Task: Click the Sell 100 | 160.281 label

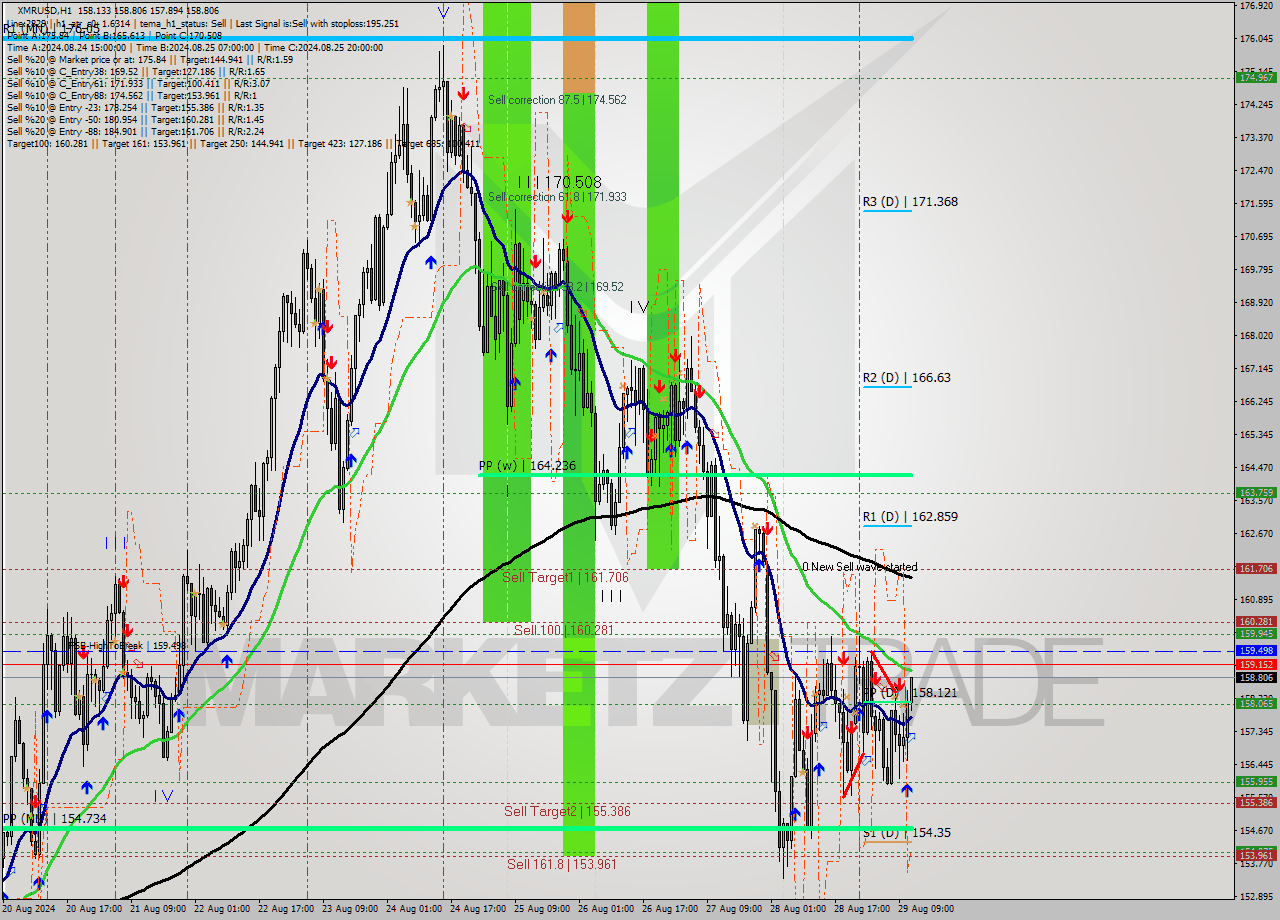Action: tap(563, 630)
